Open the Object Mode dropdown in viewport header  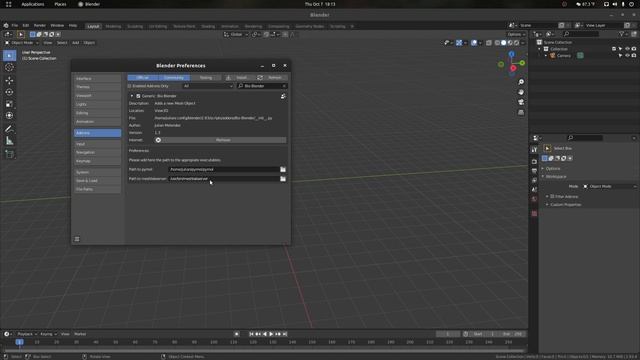click(22, 43)
